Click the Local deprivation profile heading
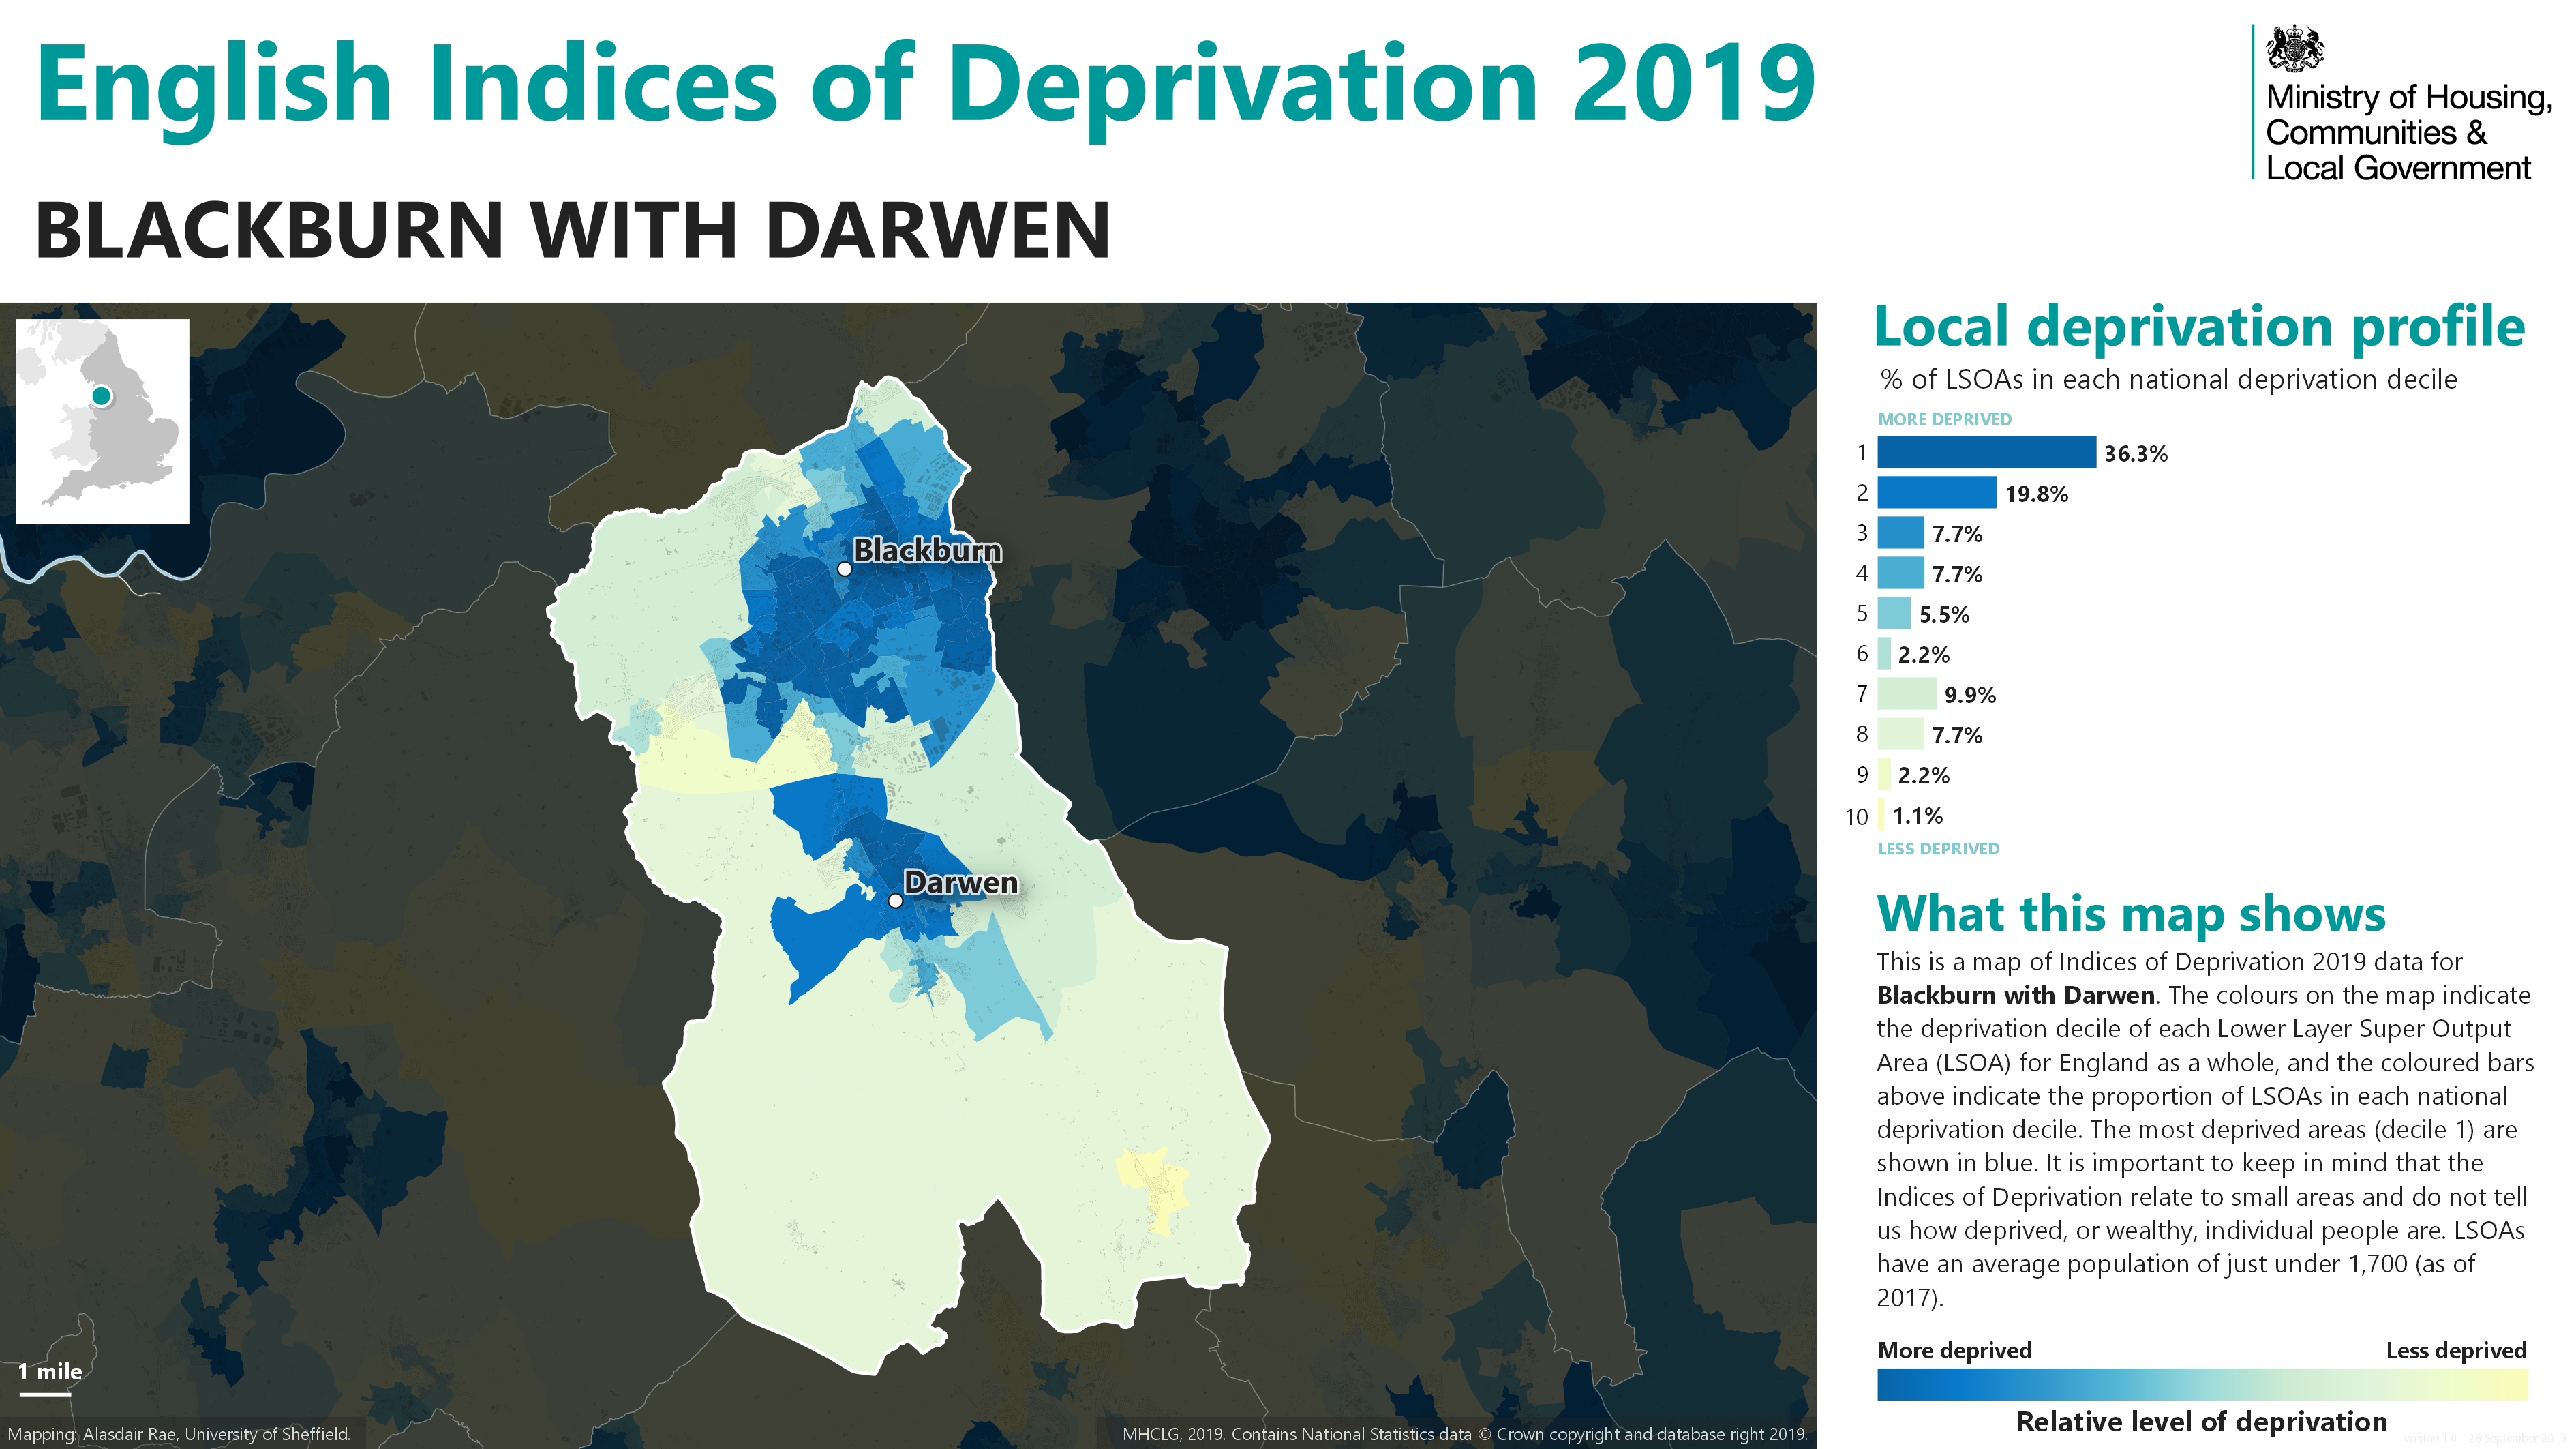The image size is (2576, 1449). [2200, 328]
